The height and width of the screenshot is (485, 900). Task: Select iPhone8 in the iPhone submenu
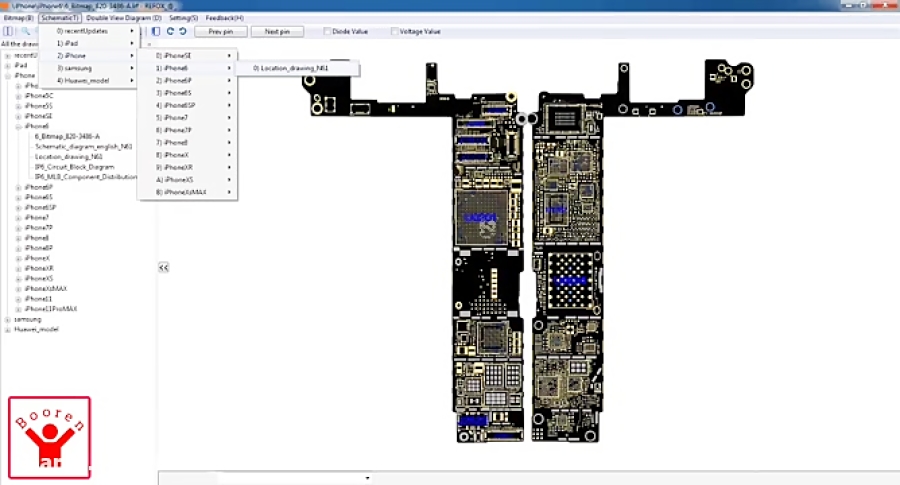point(187,142)
